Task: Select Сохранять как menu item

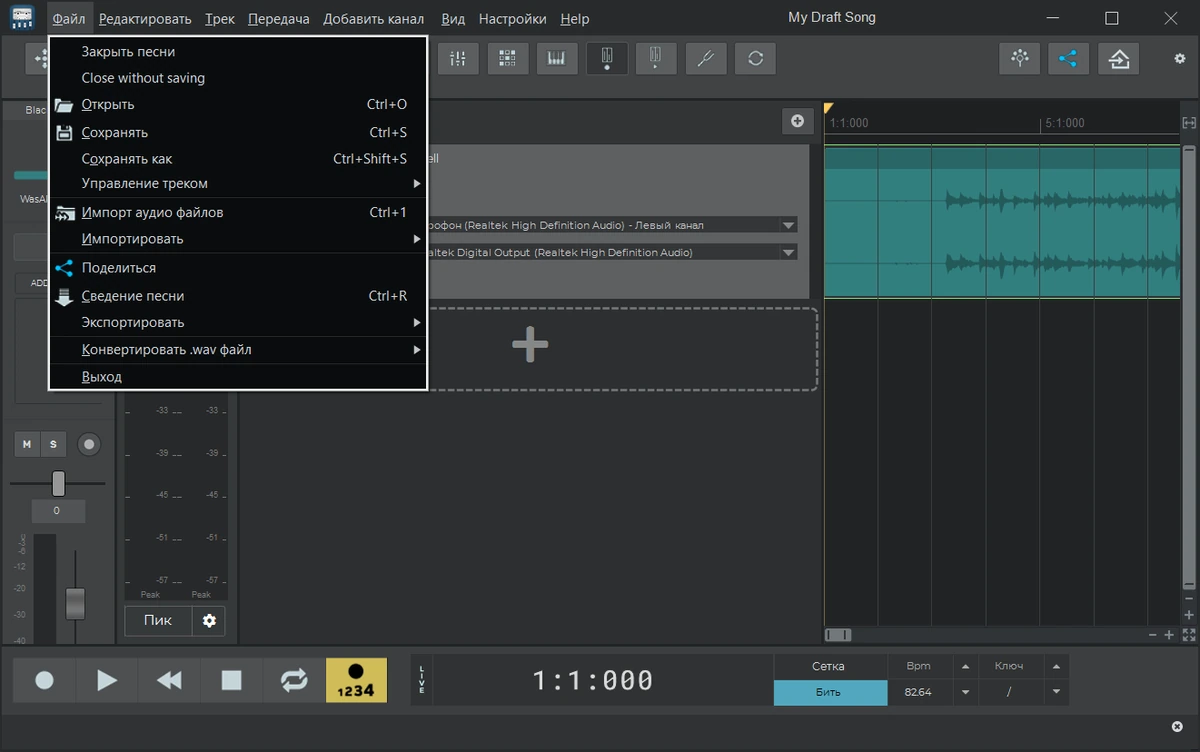Action: (x=238, y=159)
